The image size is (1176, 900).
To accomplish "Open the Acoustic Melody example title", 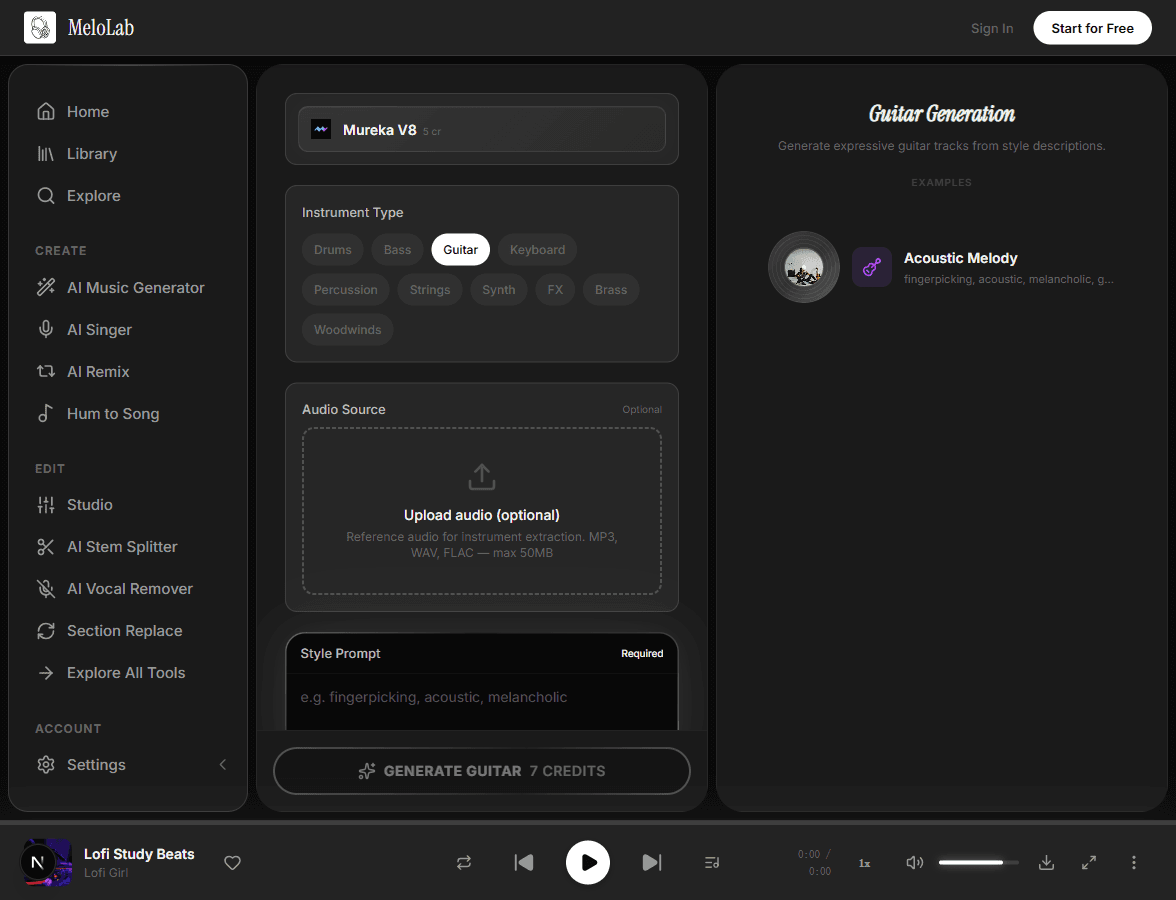I will 960,258.
